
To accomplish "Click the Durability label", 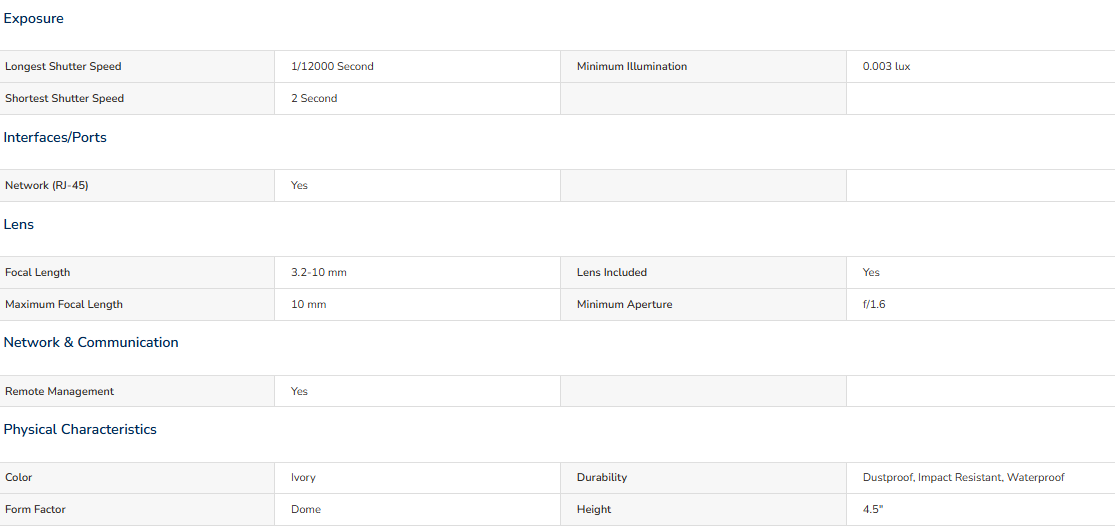I will tap(602, 478).
